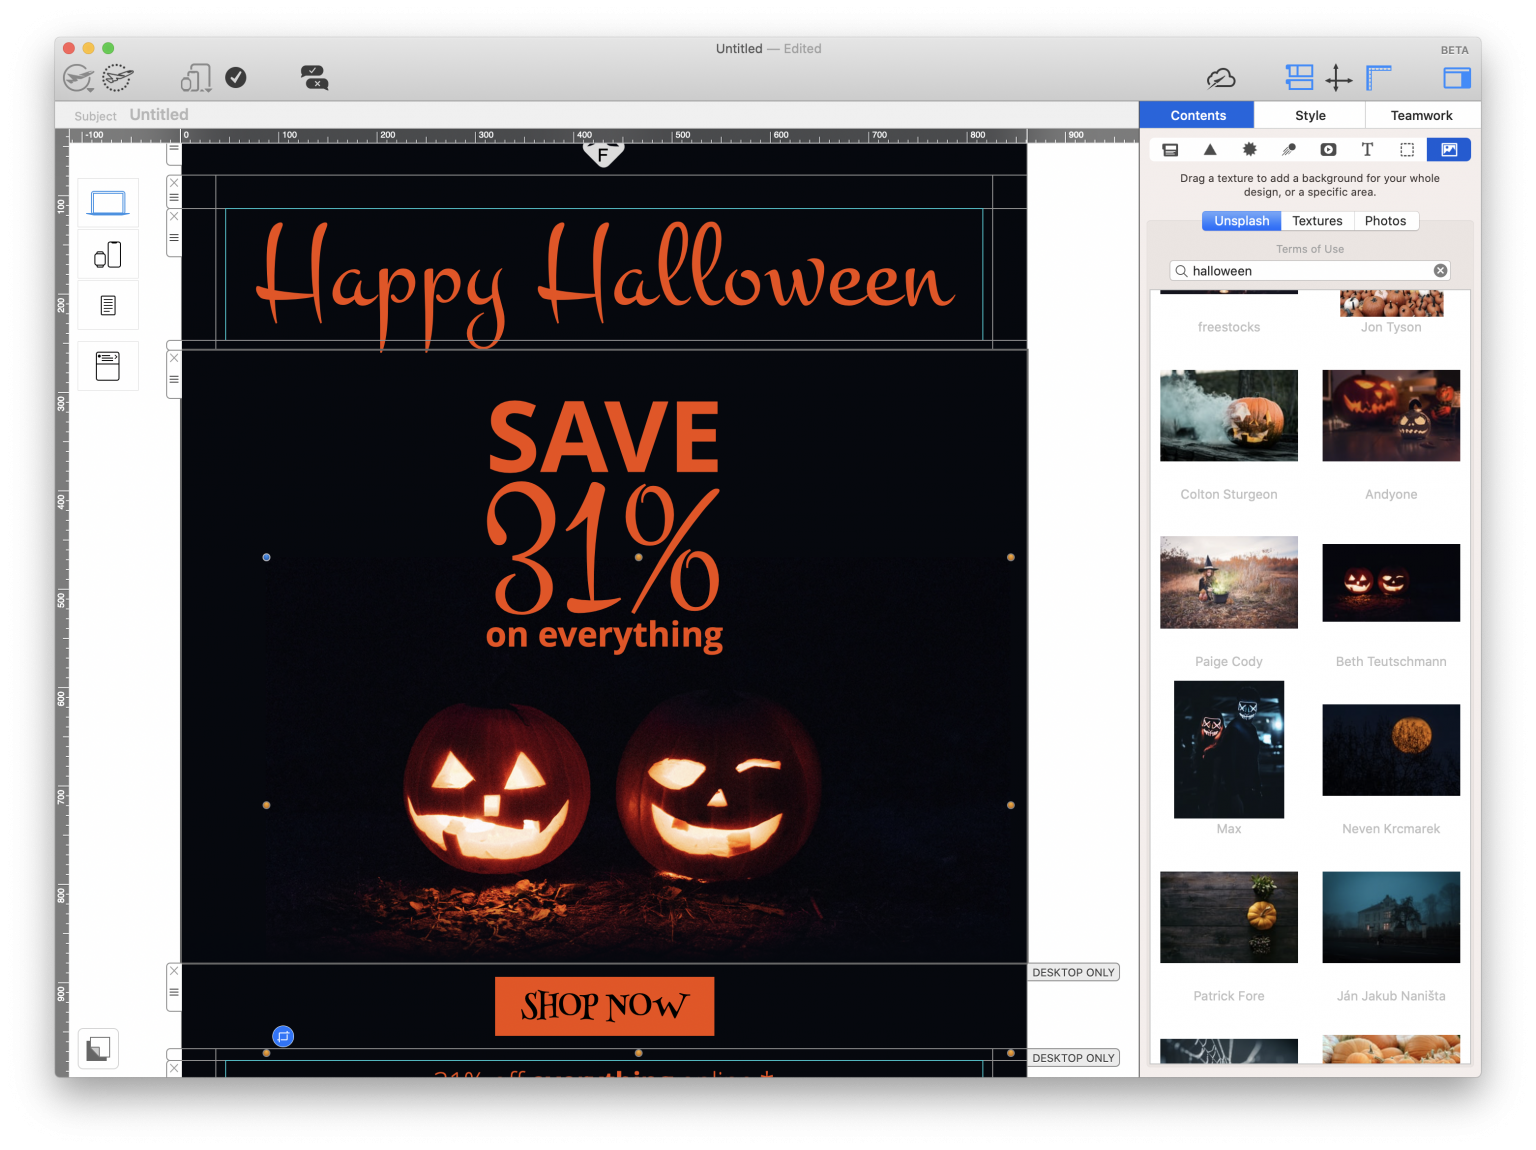Select the graphics burst icon

tap(1249, 149)
